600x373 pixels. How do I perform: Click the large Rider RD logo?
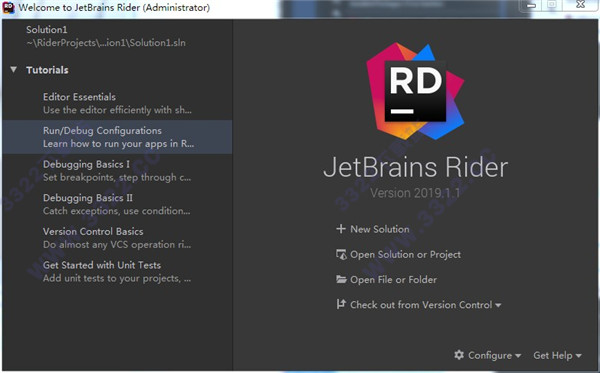pos(415,91)
